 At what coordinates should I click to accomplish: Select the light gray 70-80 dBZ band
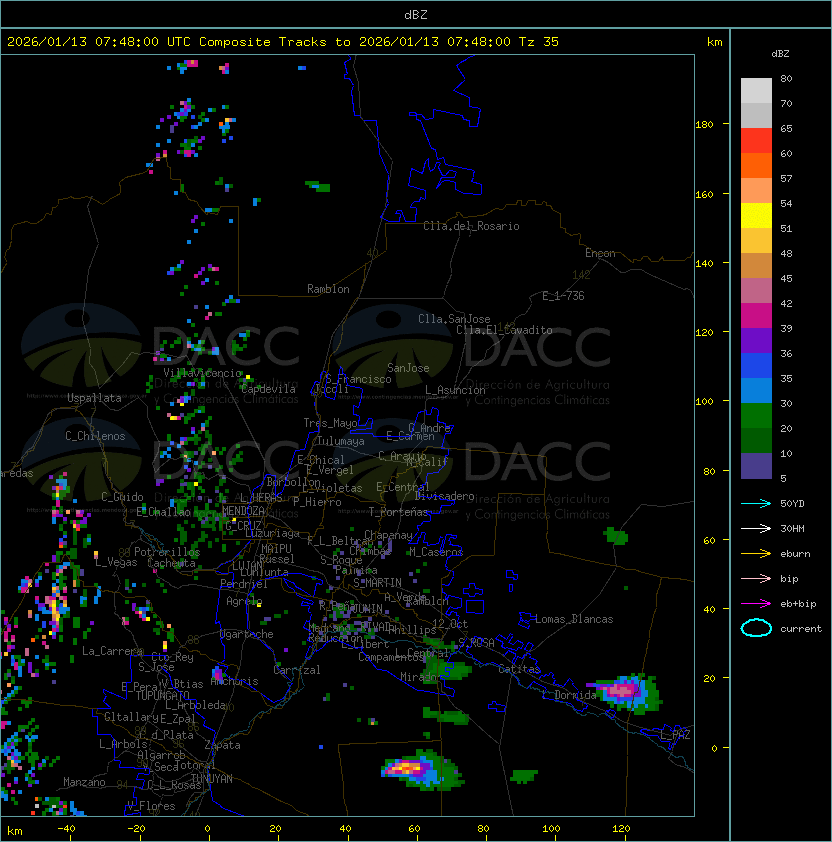click(x=756, y=91)
